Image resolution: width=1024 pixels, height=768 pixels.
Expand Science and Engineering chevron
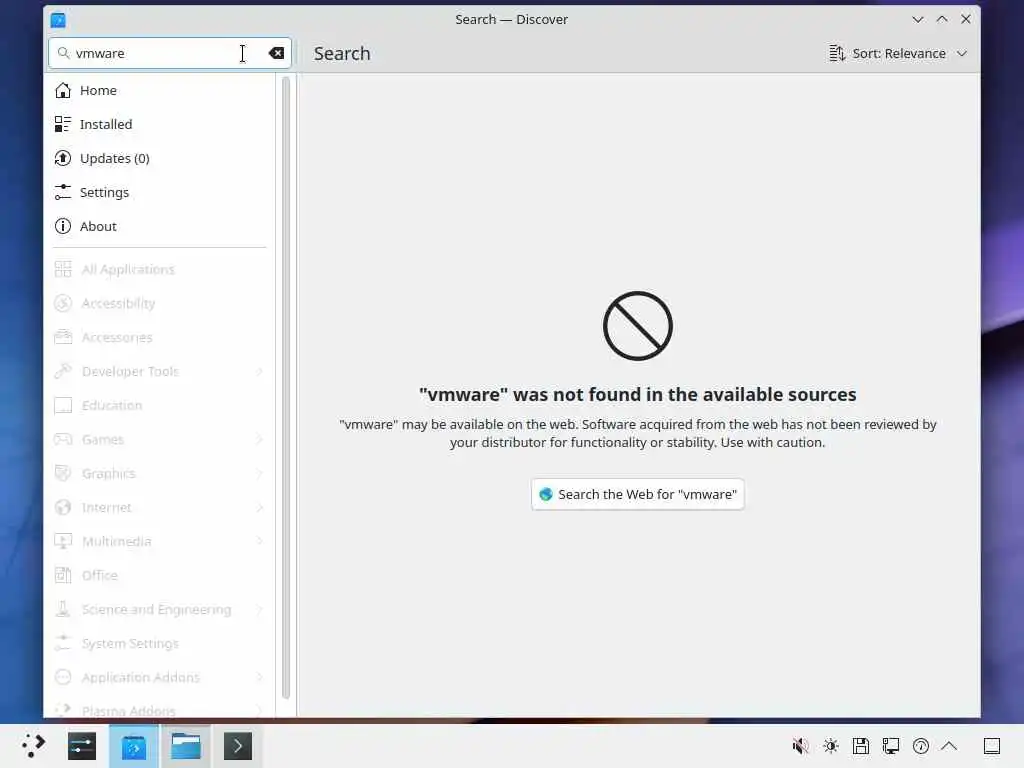[x=260, y=609]
